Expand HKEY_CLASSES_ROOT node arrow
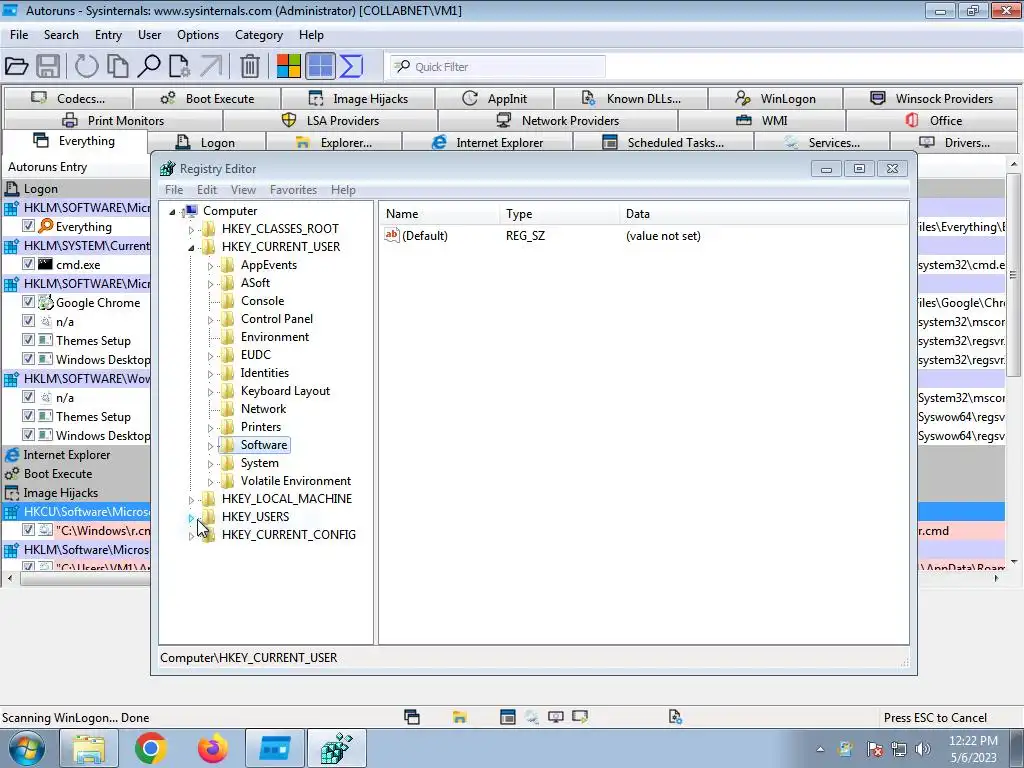Screen dimensions: 1024x768 [x=191, y=229]
